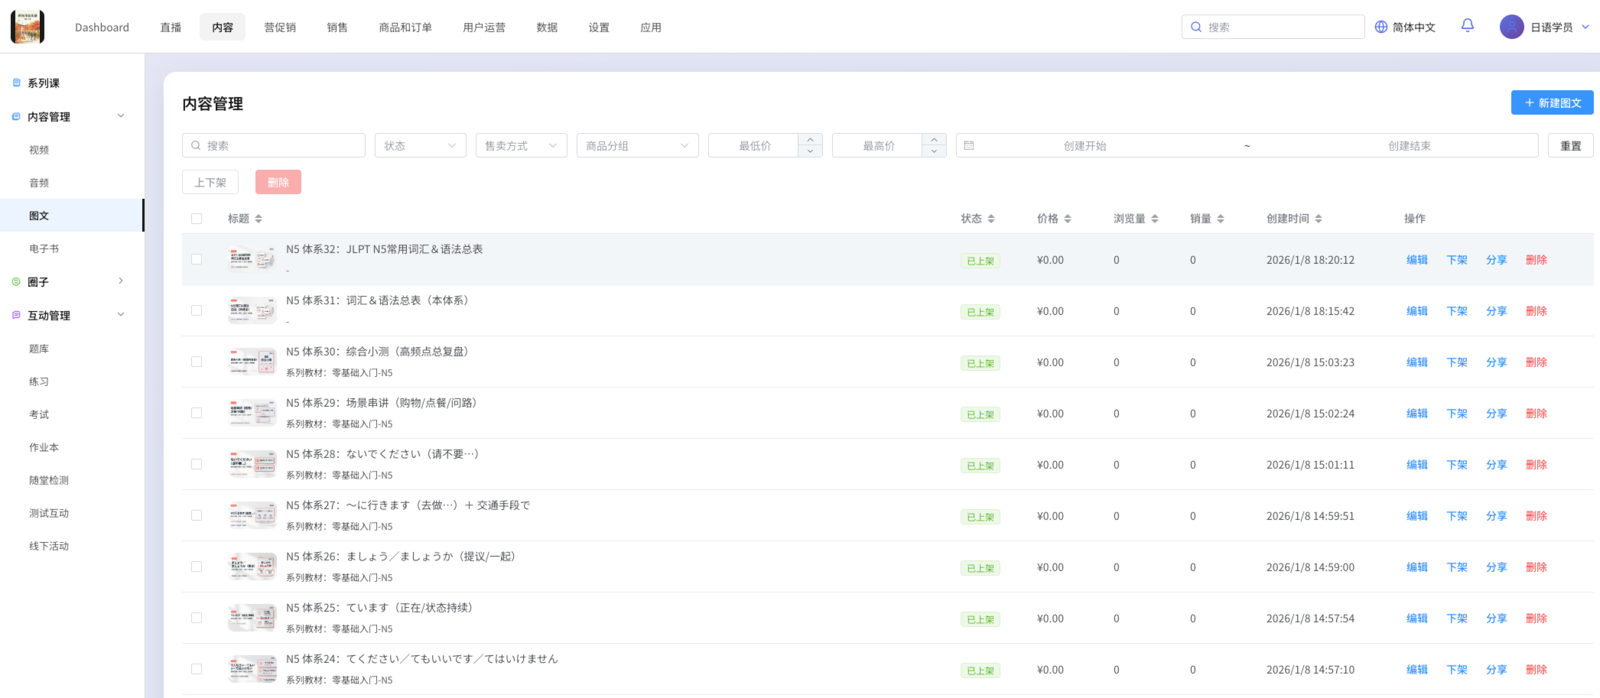Viewport: 1600px width, 698px height.
Task: Open the 营促销 top menu
Action: pos(280,27)
